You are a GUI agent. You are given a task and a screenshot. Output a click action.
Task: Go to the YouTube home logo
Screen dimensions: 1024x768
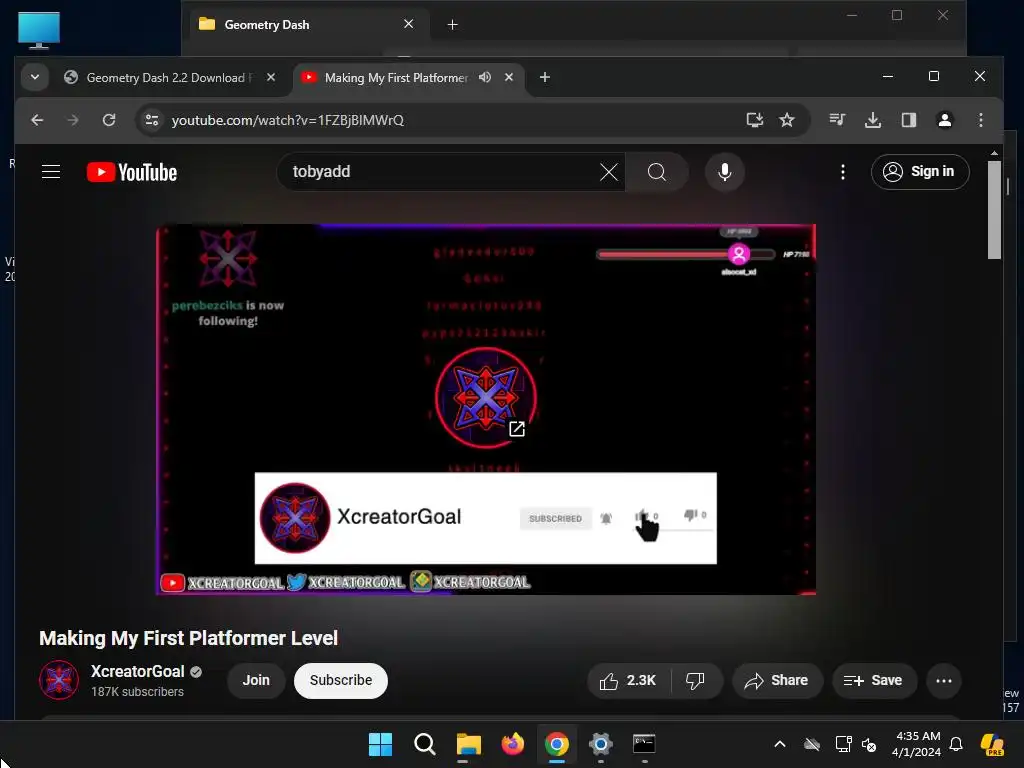coord(132,172)
